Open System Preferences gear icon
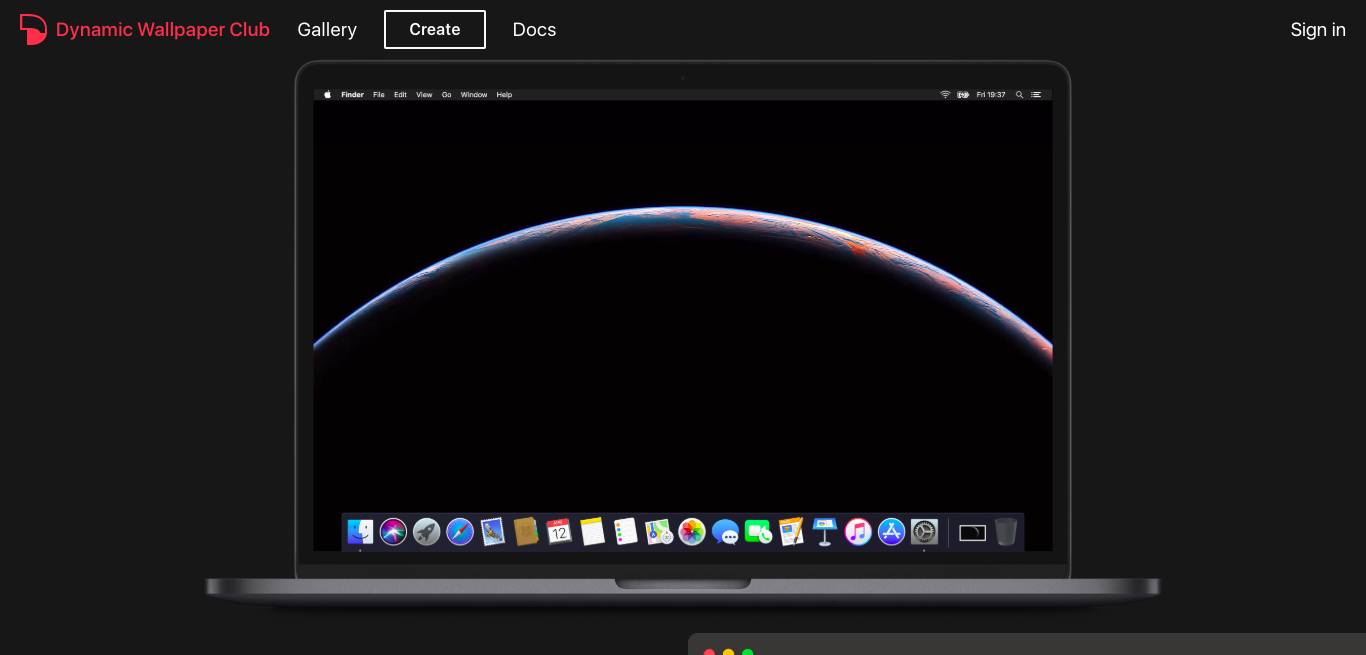 tap(924, 531)
